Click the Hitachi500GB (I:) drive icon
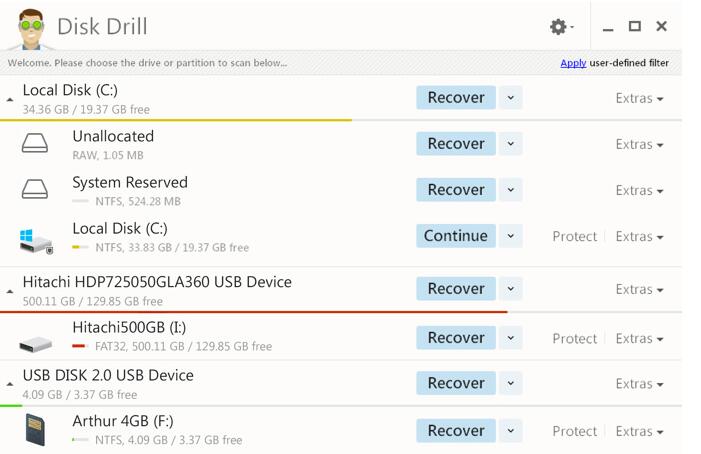This screenshot has height=454, width=701. [36, 344]
